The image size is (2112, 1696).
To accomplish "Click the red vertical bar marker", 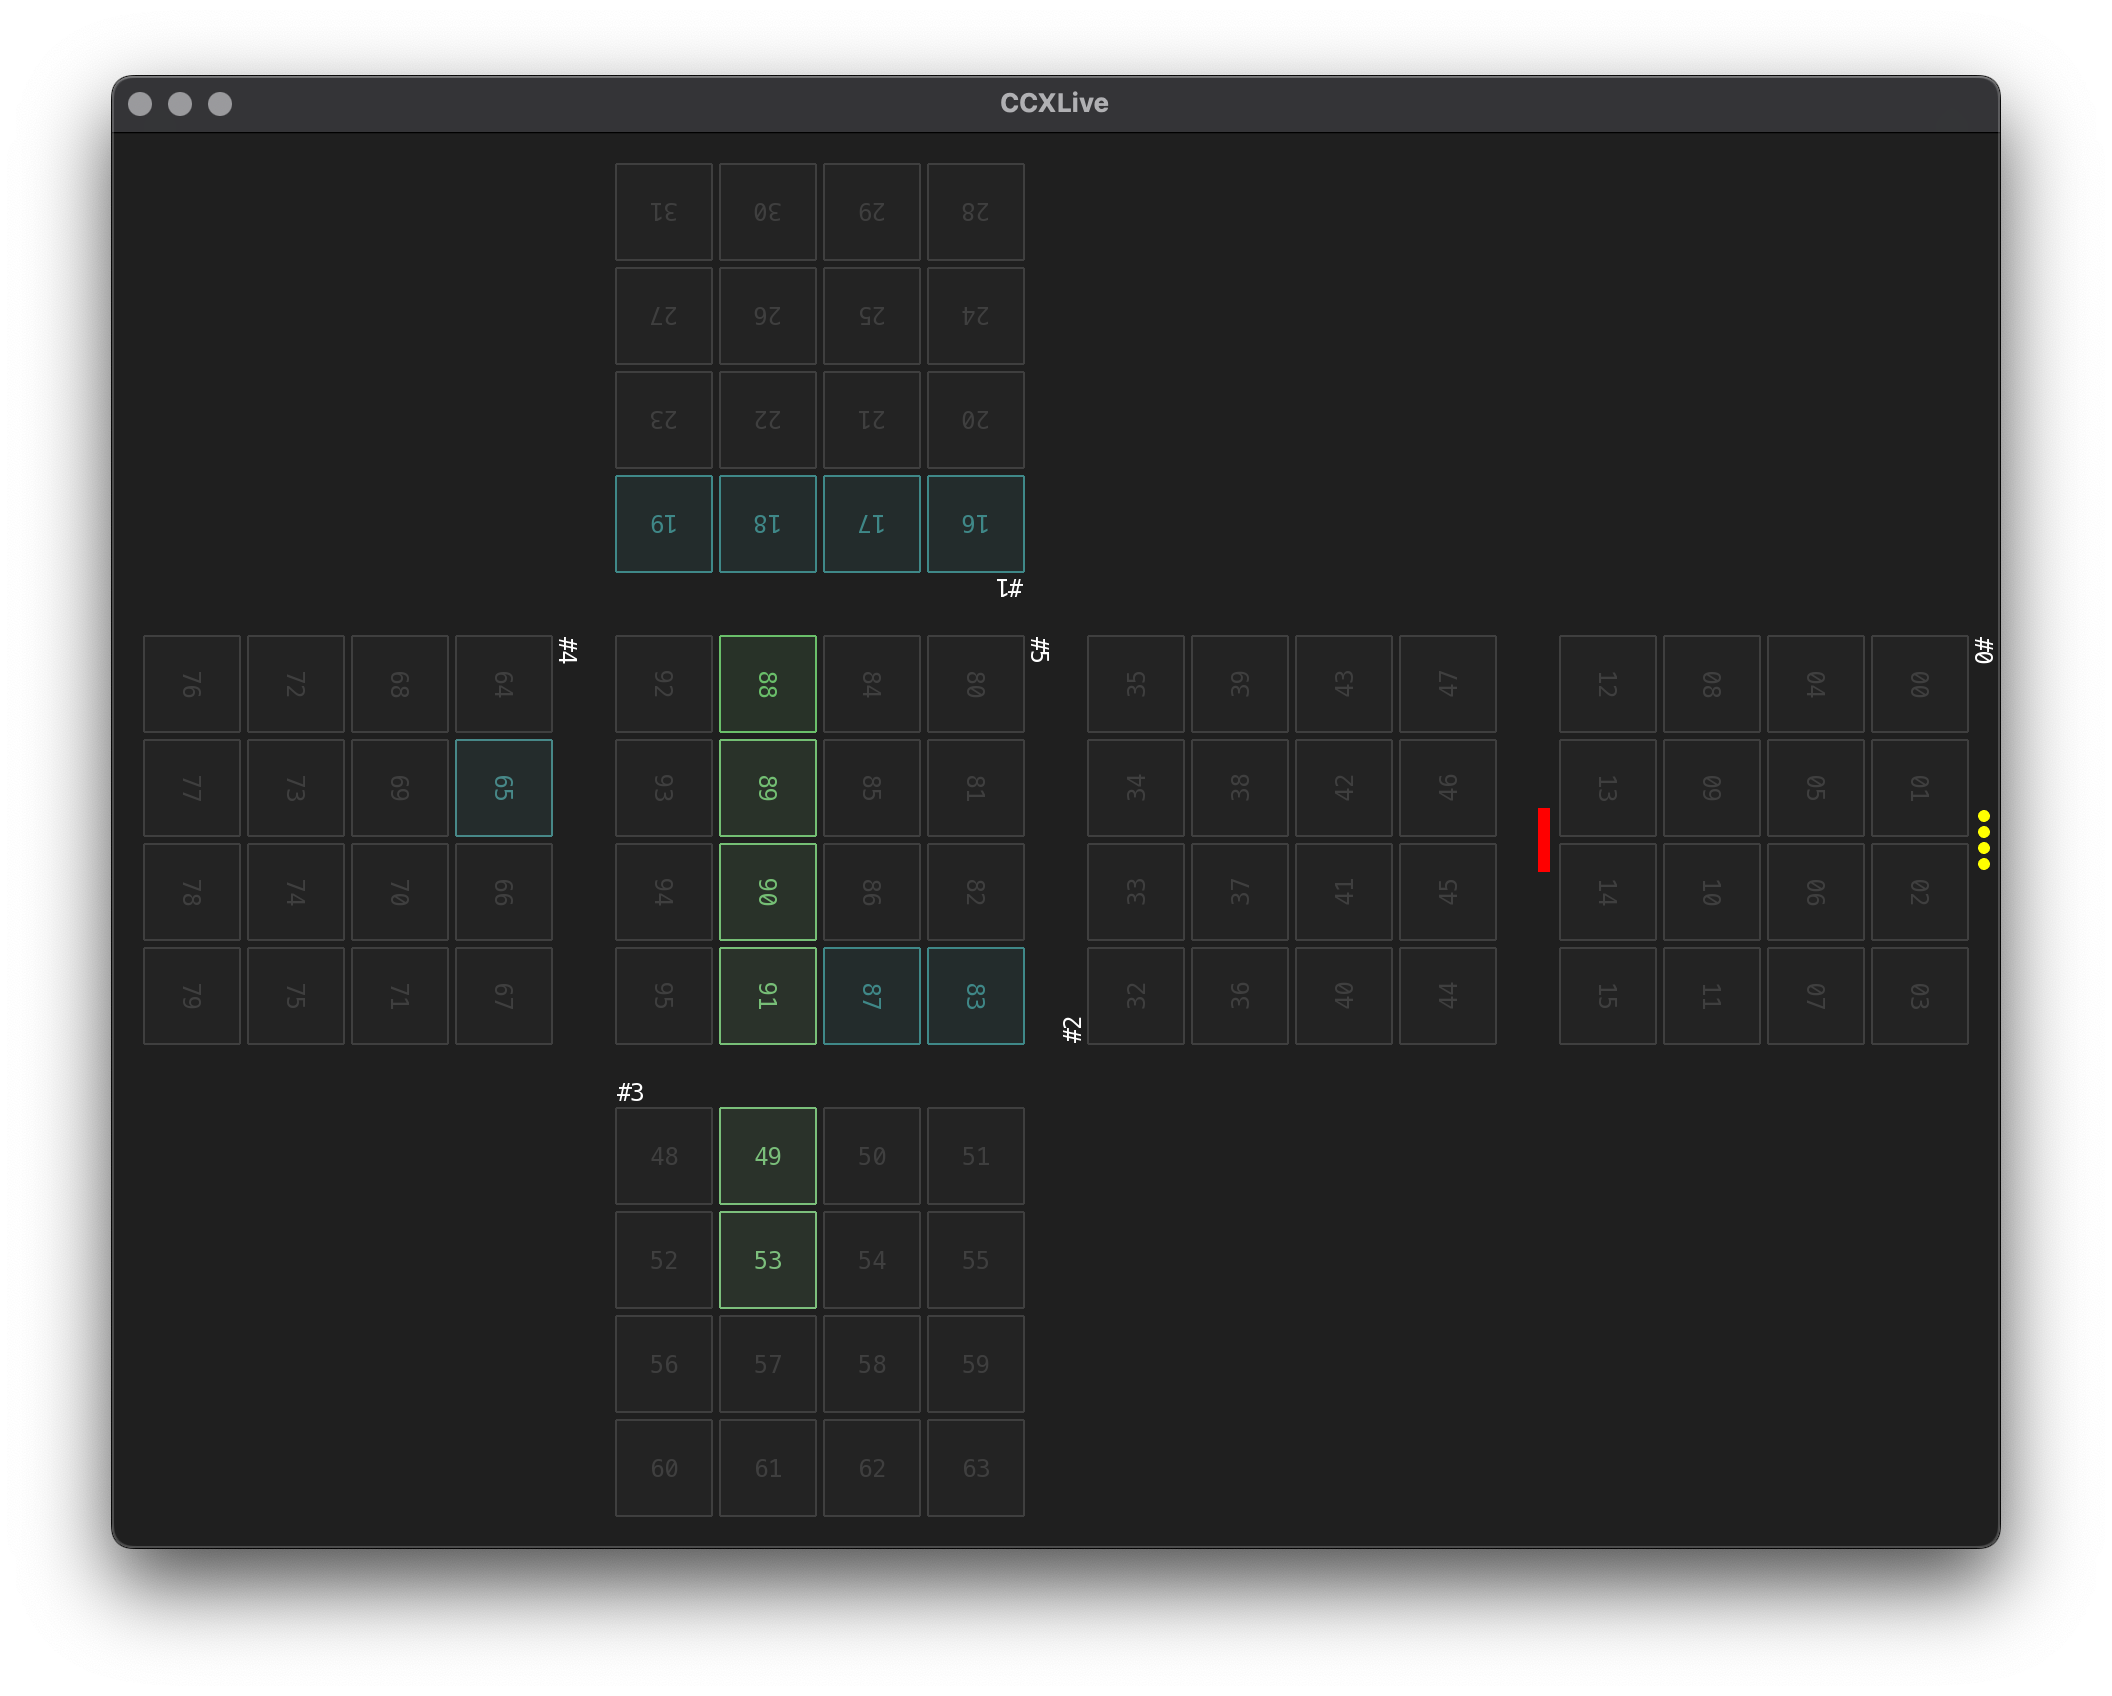I will [x=1543, y=840].
